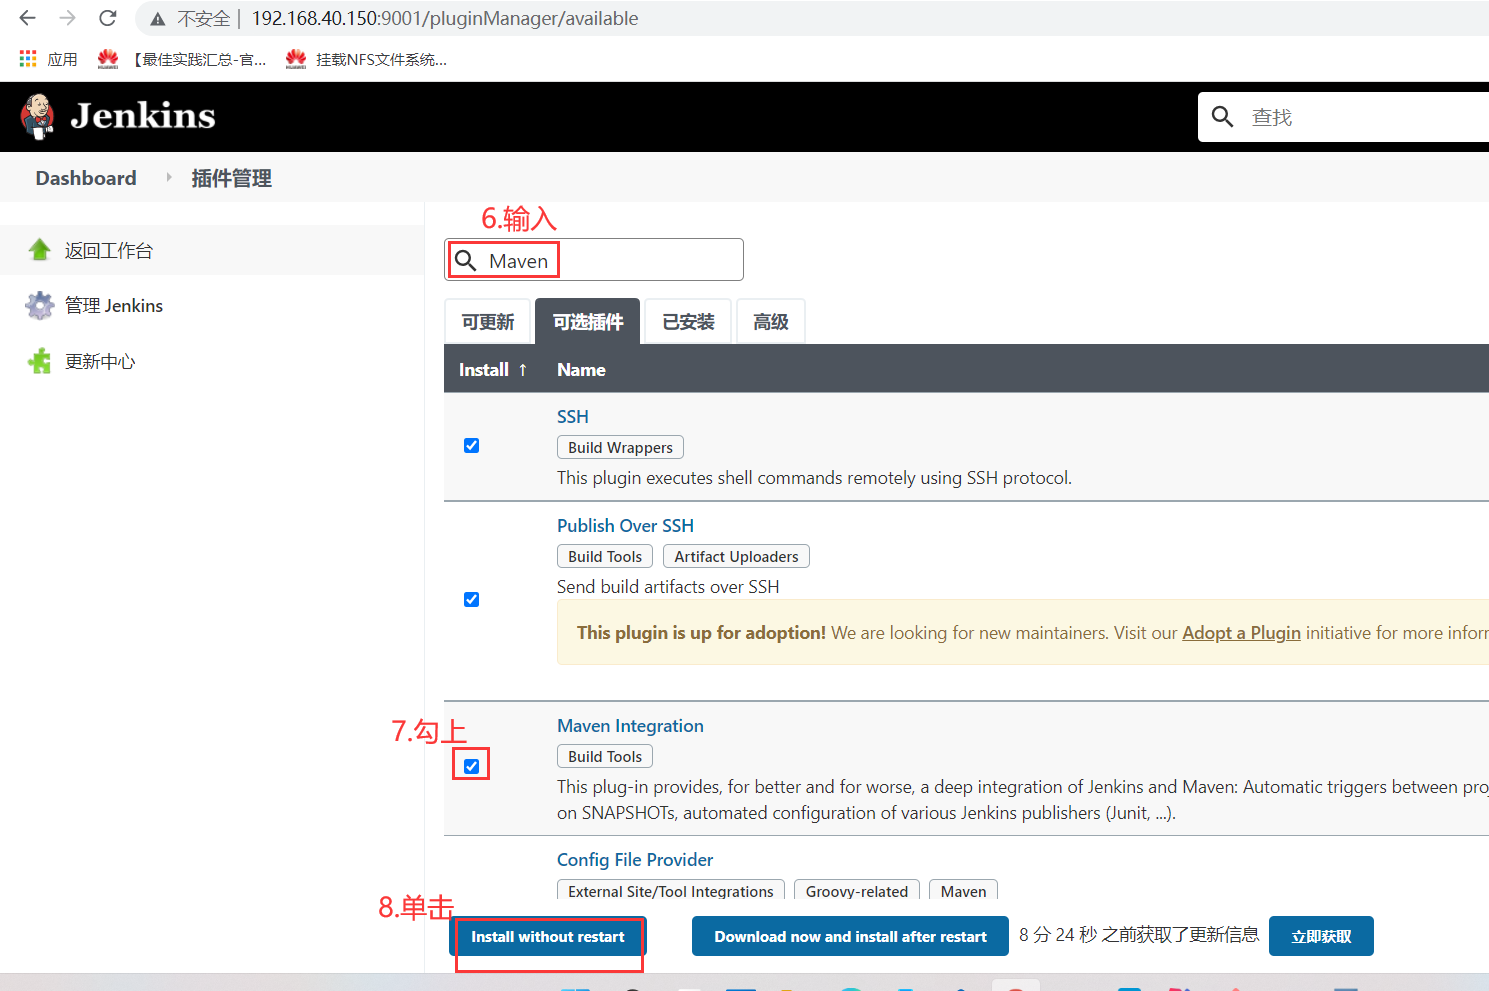
Task: Open the apps grid icon in bookmarks bar
Action: point(28,59)
